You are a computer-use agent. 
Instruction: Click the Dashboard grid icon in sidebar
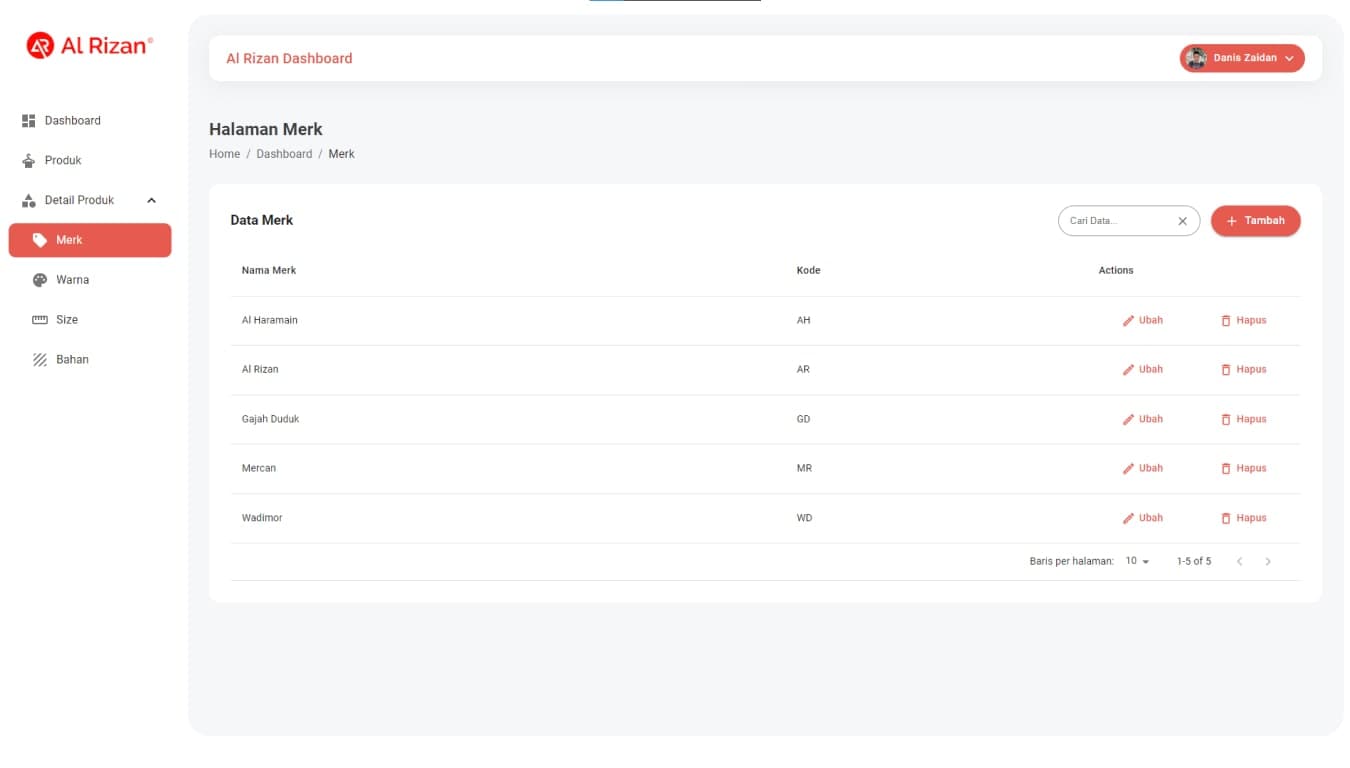coord(29,120)
